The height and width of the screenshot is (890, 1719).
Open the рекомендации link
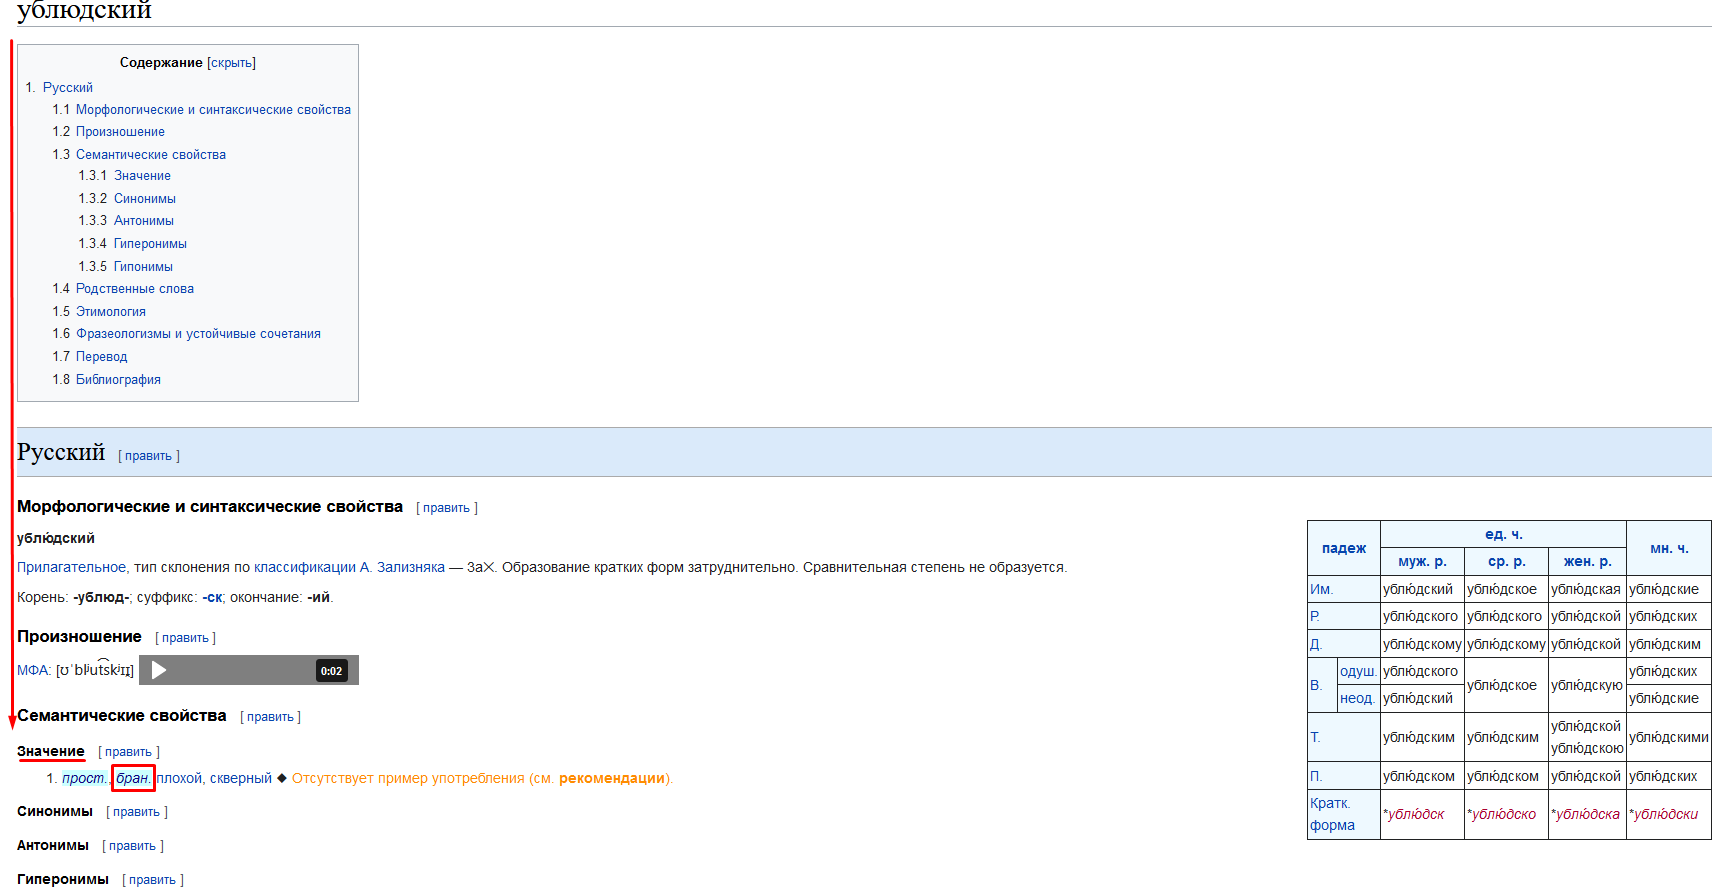[611, 778]
